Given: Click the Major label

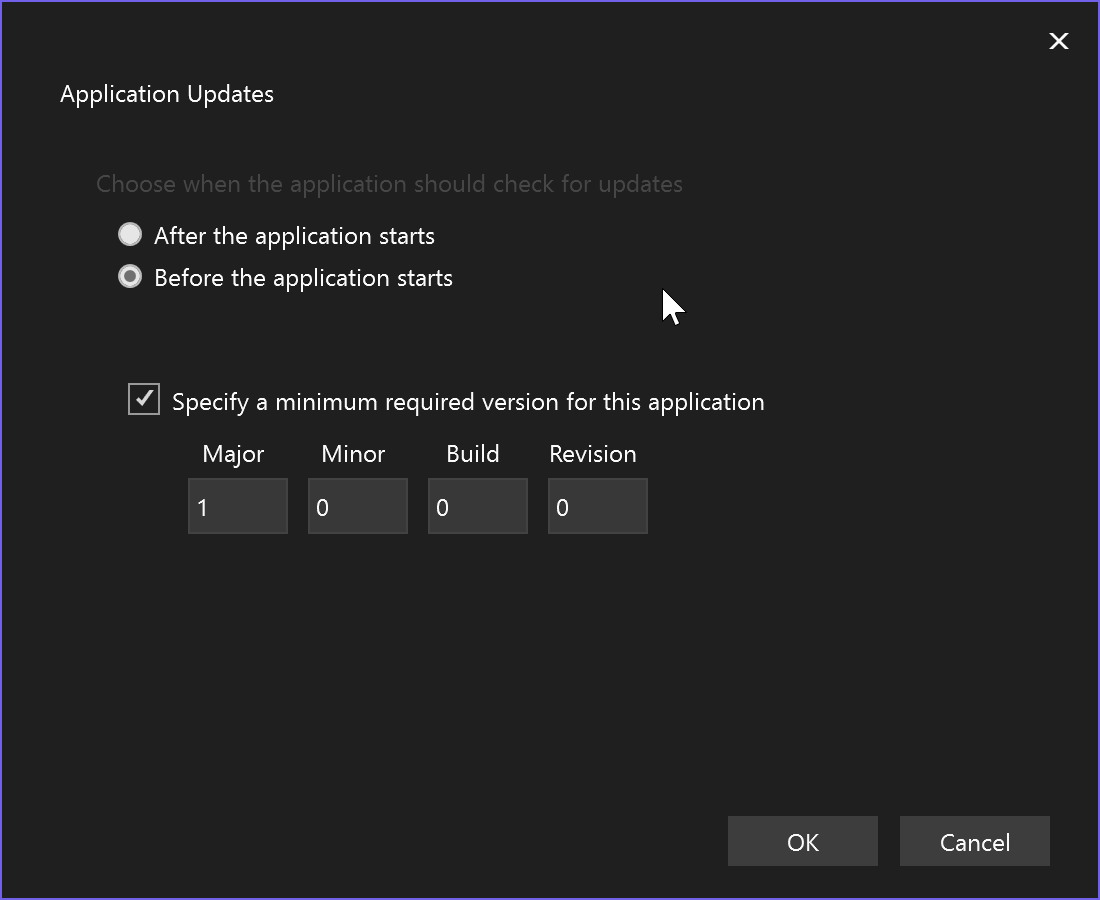Looking at the screenshot, I should coord(233,455).
